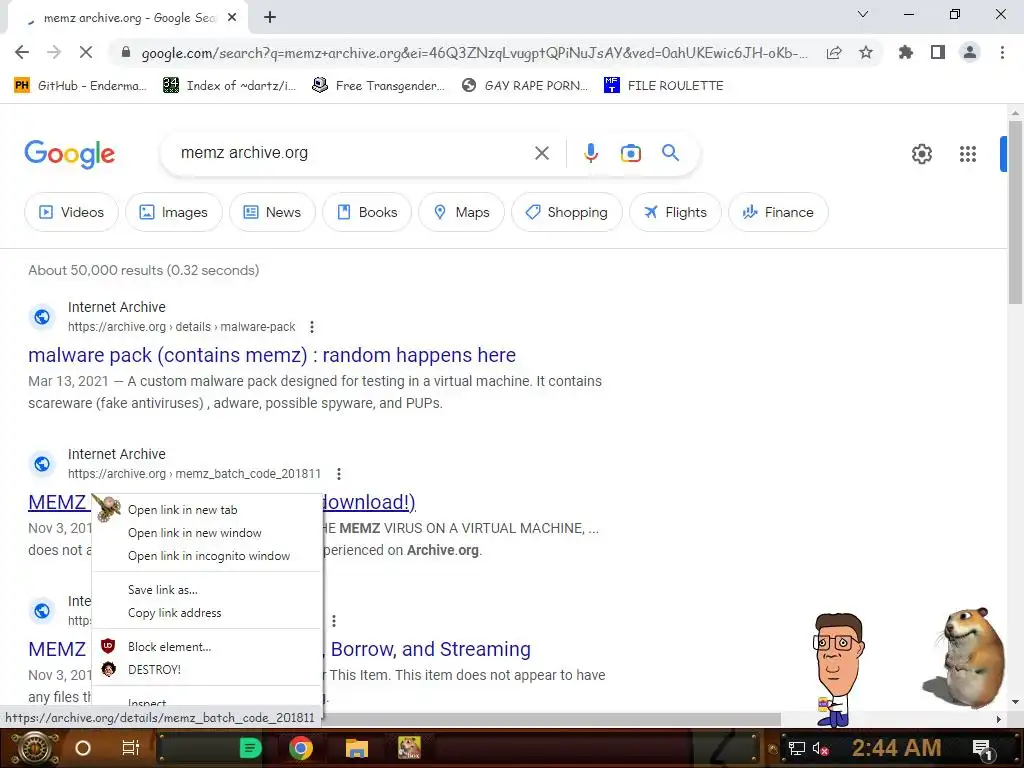Expand options for malware-pack result three dots
The width and height of the screenshot is (1024, 768).
click(312, 327)
